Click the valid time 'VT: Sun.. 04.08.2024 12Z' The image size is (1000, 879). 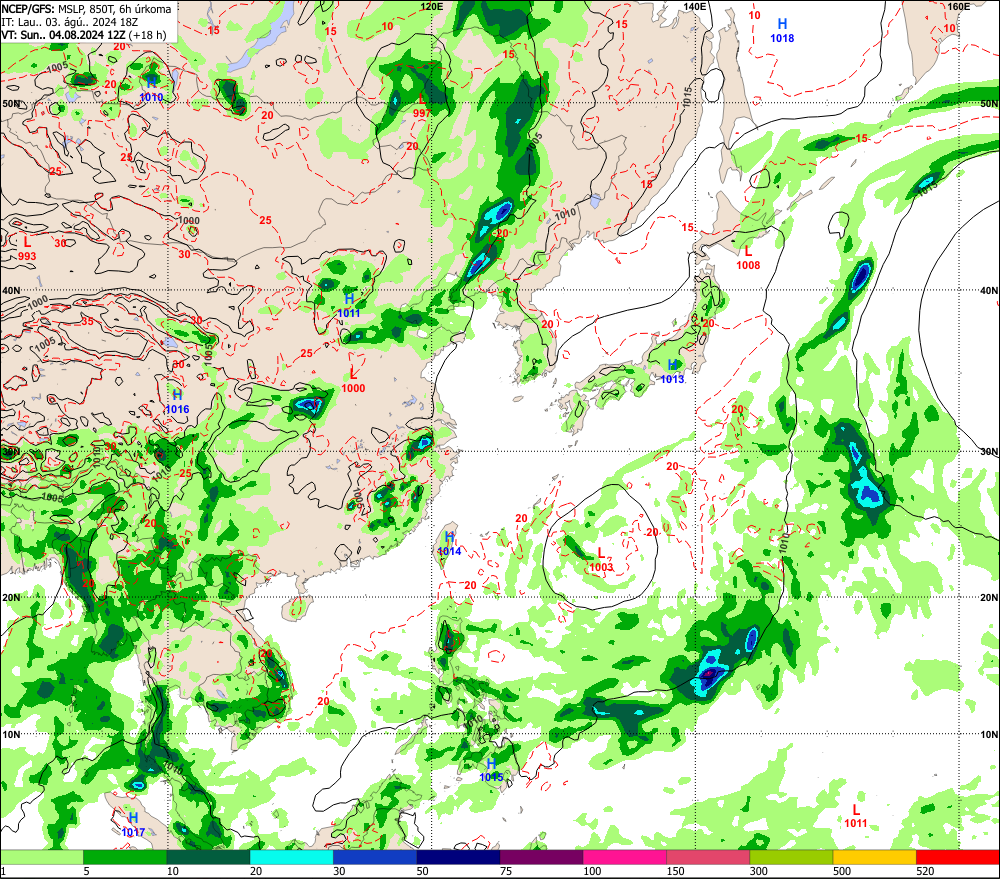tap(63, 34)
